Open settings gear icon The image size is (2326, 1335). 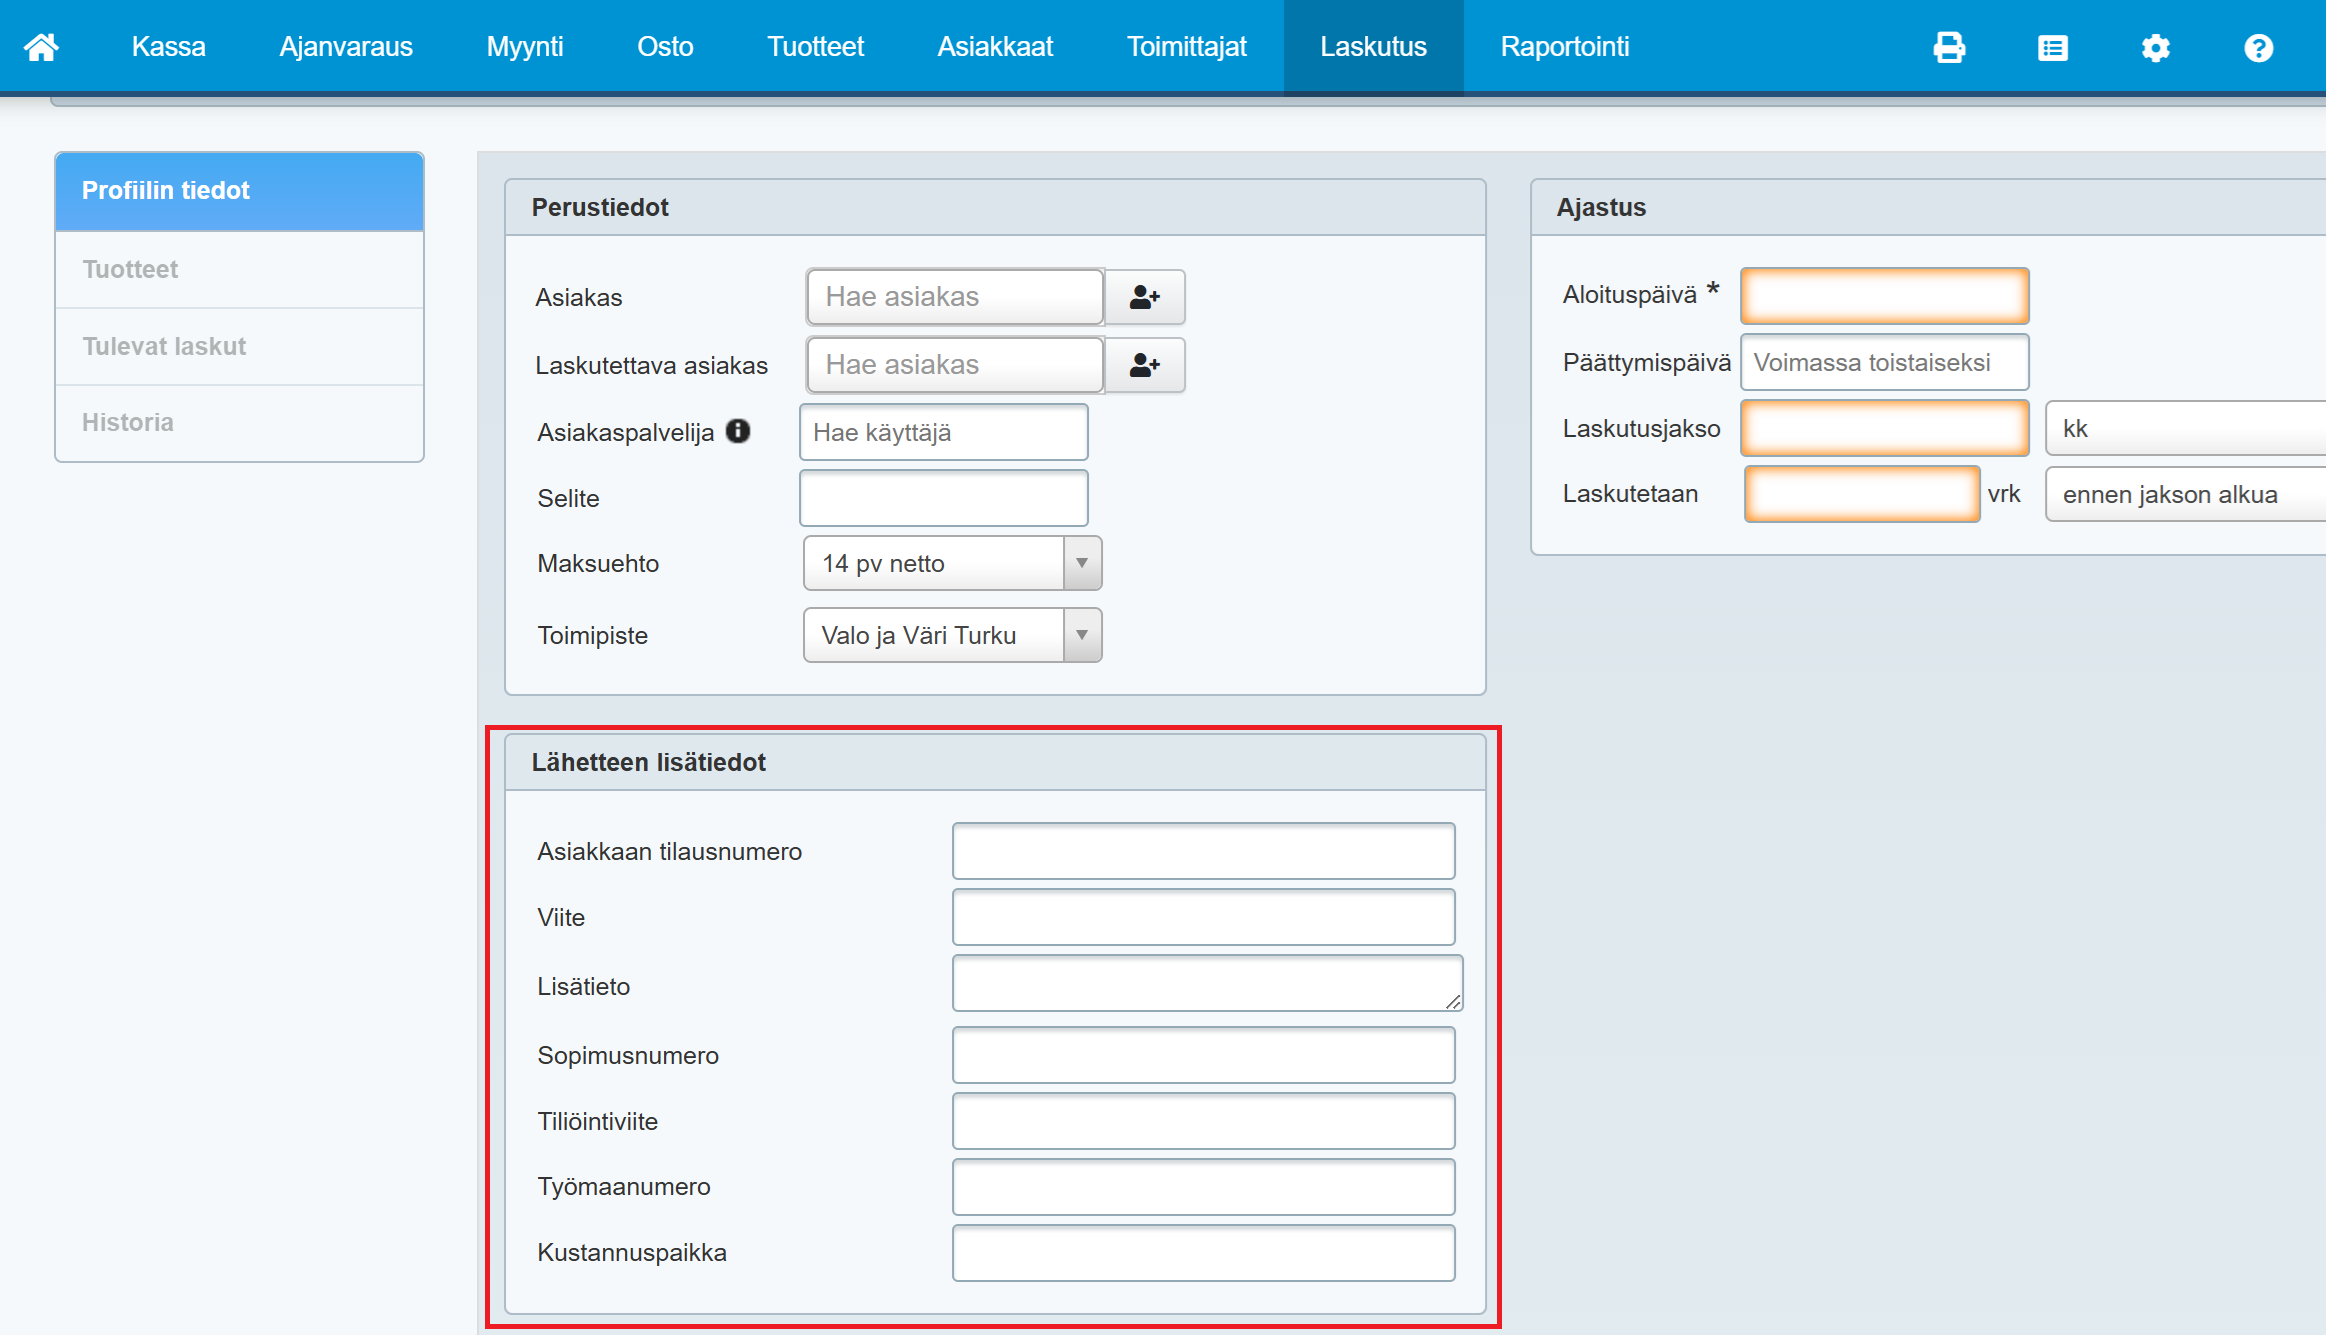coord(2155,47)
